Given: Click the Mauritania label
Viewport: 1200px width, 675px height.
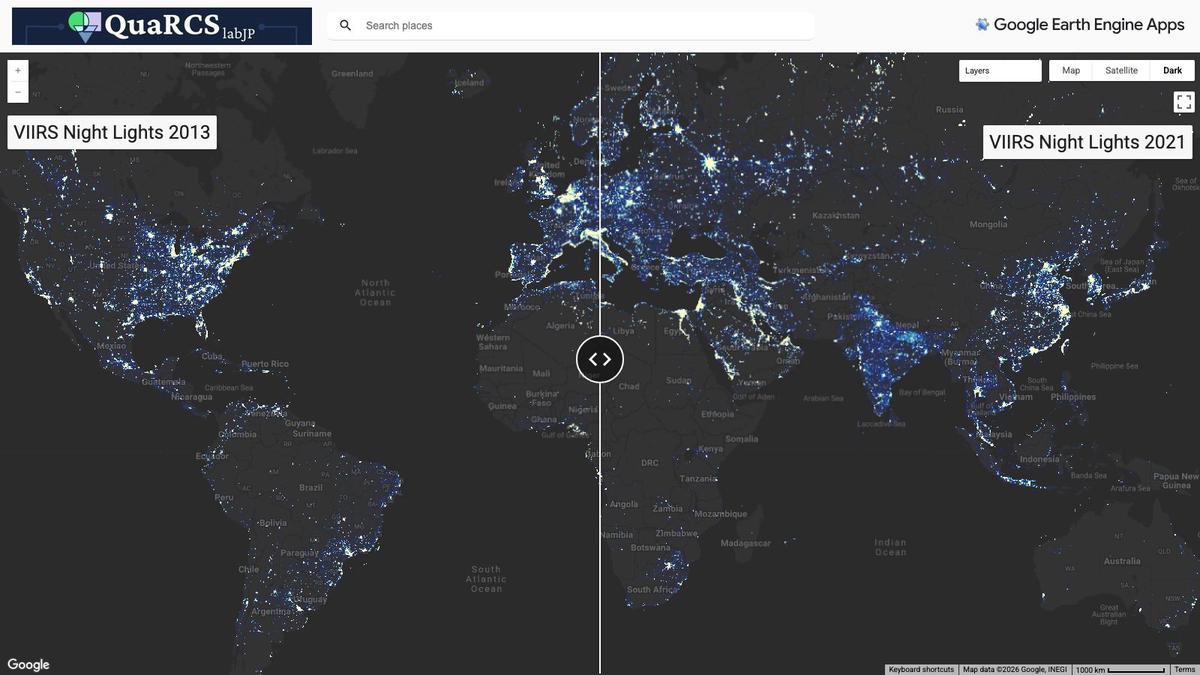Looking at the screenshot, I should coord(501,368).
